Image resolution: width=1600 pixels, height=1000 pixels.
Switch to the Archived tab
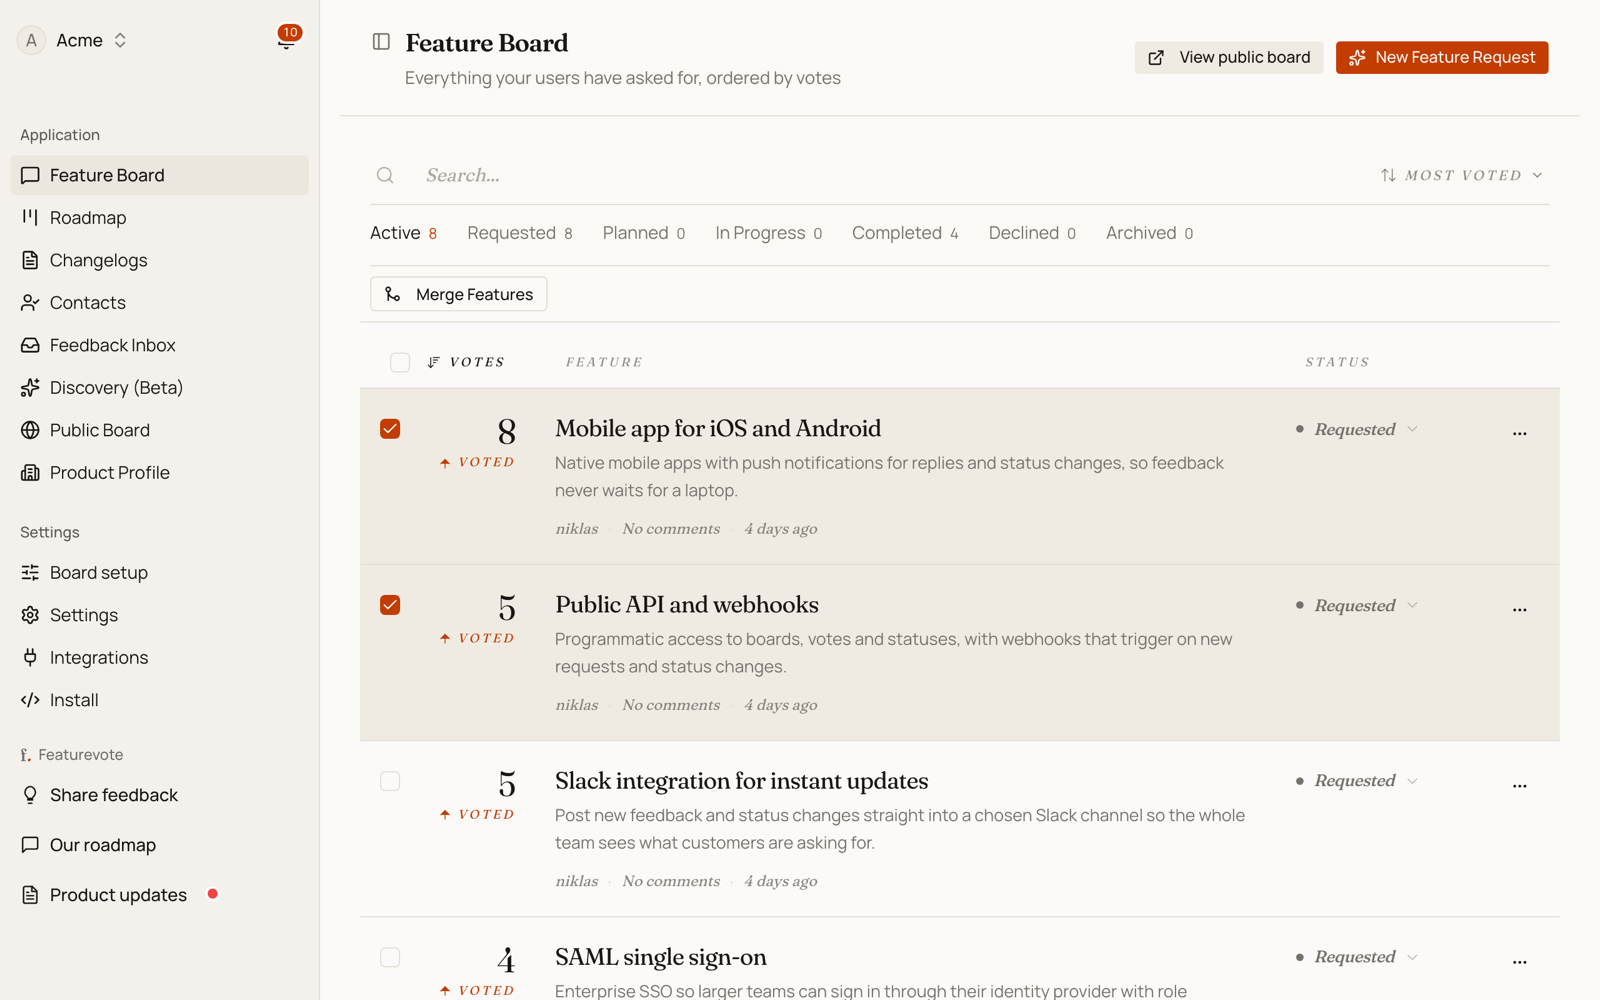(x=1149, y=233)
